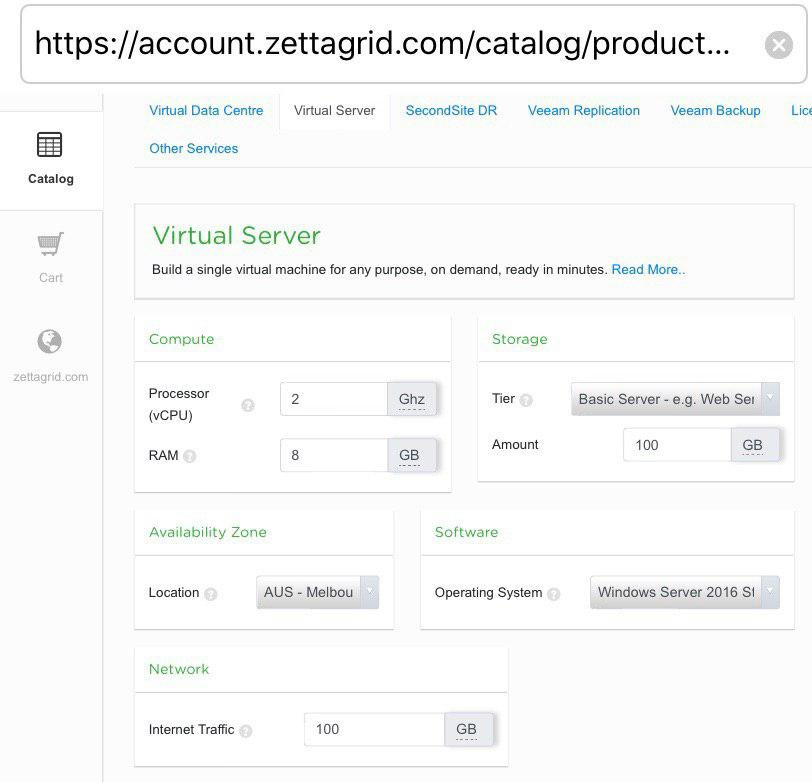Screen dimensions: 812x782
Task: Click the help icon next to Tier
Action: (526, 400)
